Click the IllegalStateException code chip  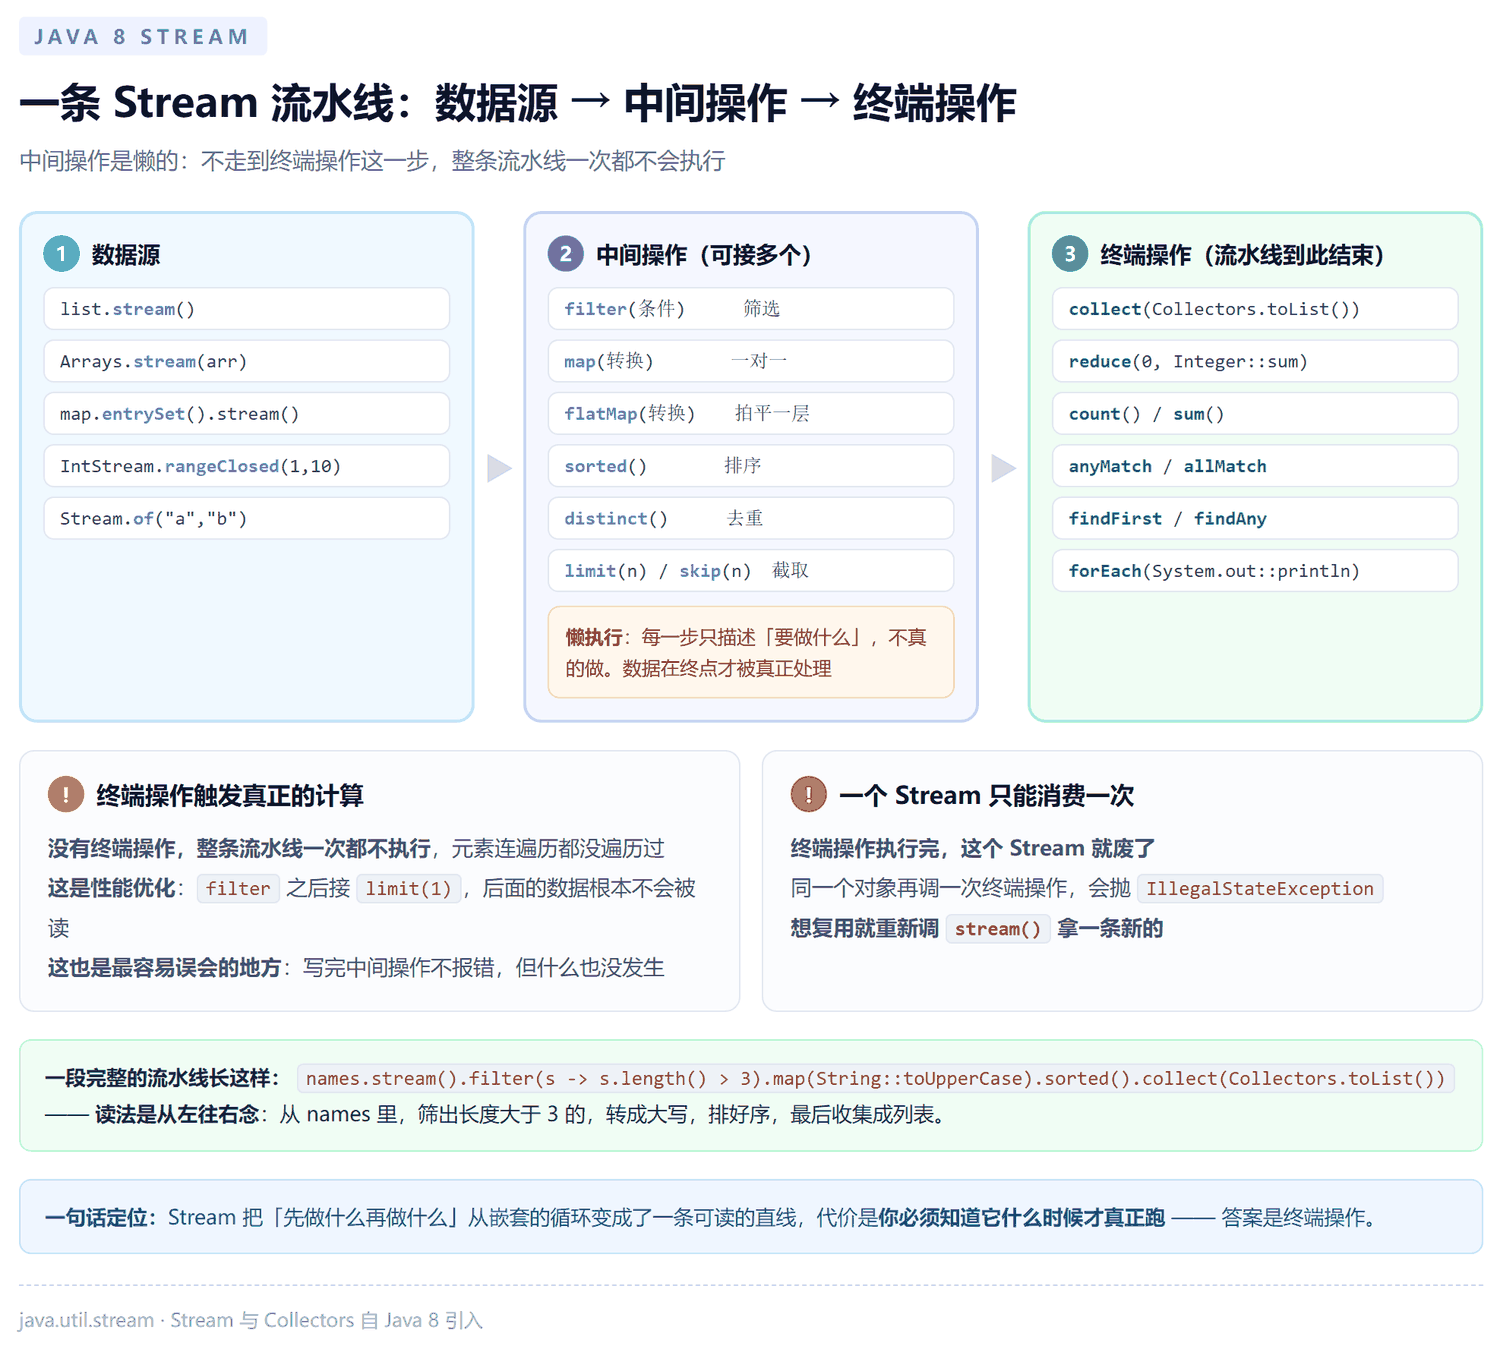(x=1260, y=889)
